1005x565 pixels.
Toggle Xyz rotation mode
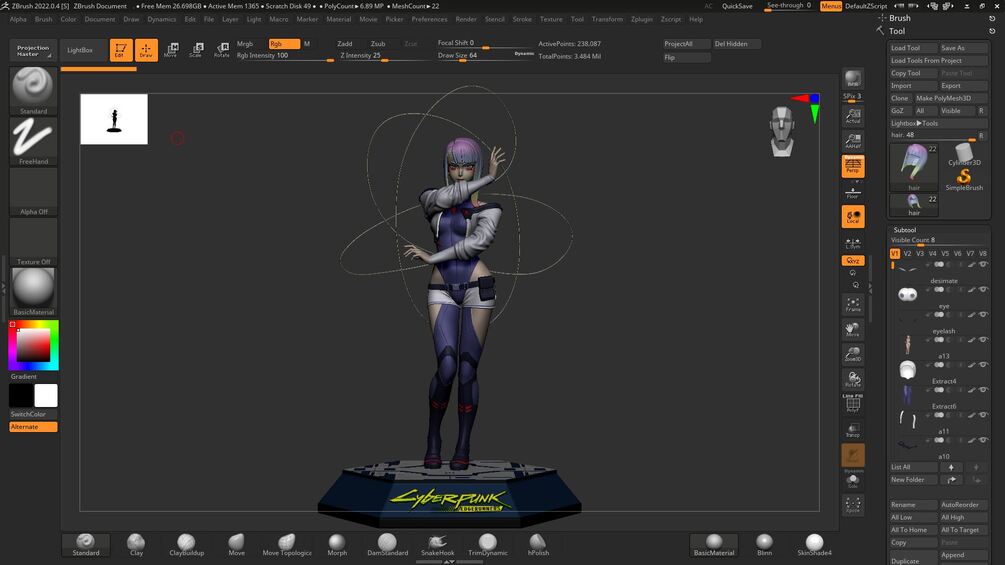[852, 261]
